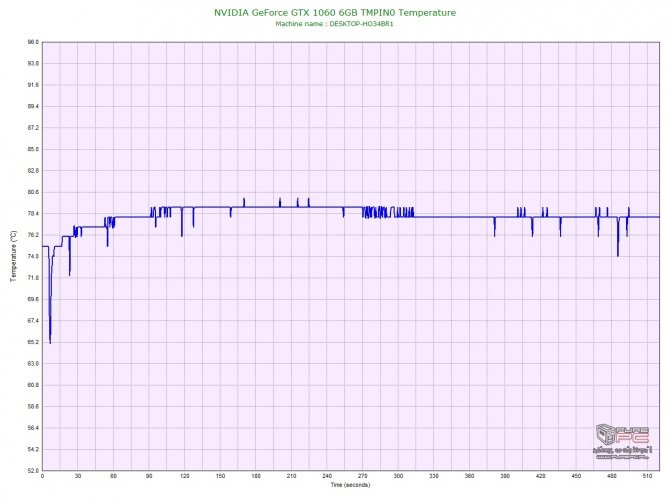Click the 58.6 temperature tick value
This screenshot has height=502, width=670.
[33, 407]
